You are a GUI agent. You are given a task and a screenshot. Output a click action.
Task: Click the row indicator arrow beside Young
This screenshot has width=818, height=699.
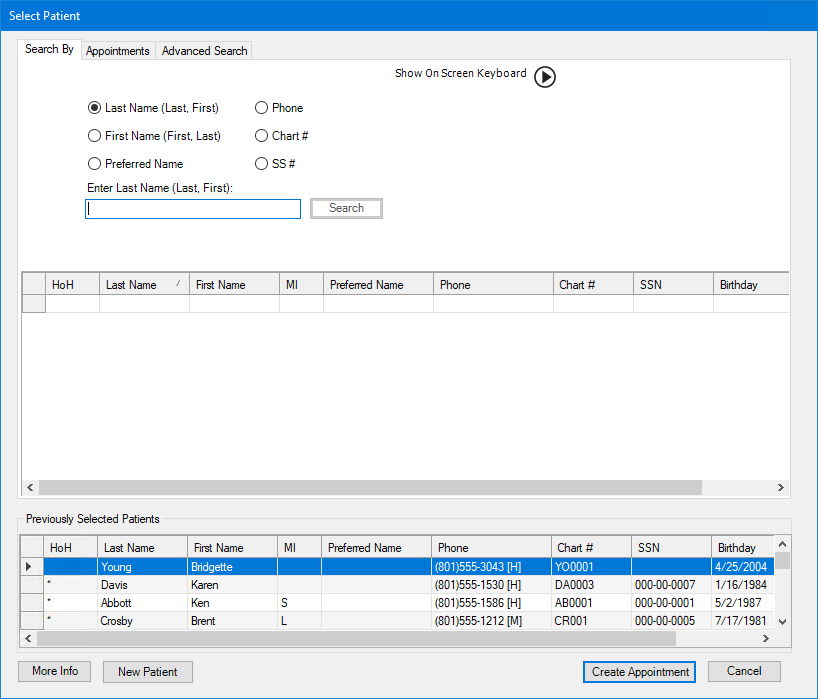coord(28,567)
